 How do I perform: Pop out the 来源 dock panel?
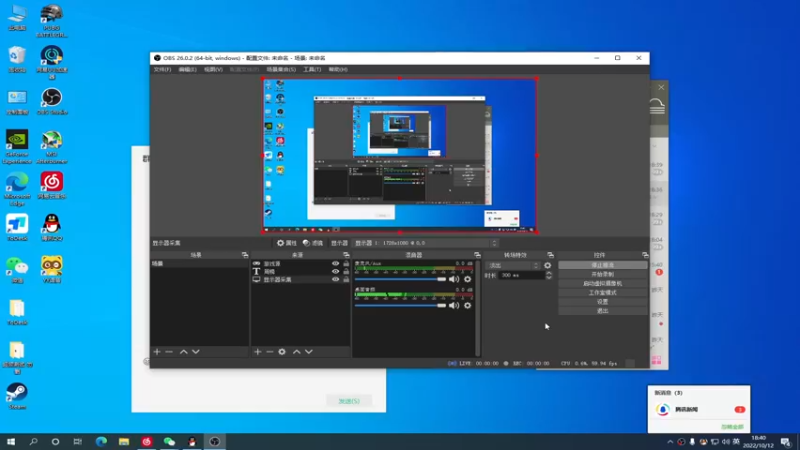click(346, 255)
